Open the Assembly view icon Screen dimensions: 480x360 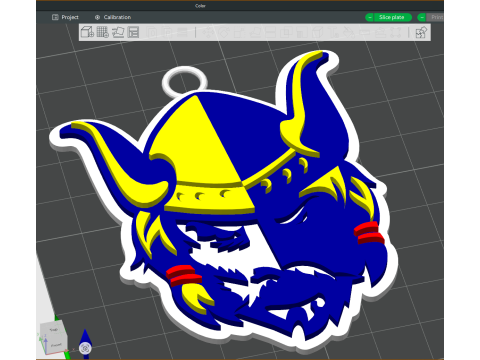[x=421, y=32]
